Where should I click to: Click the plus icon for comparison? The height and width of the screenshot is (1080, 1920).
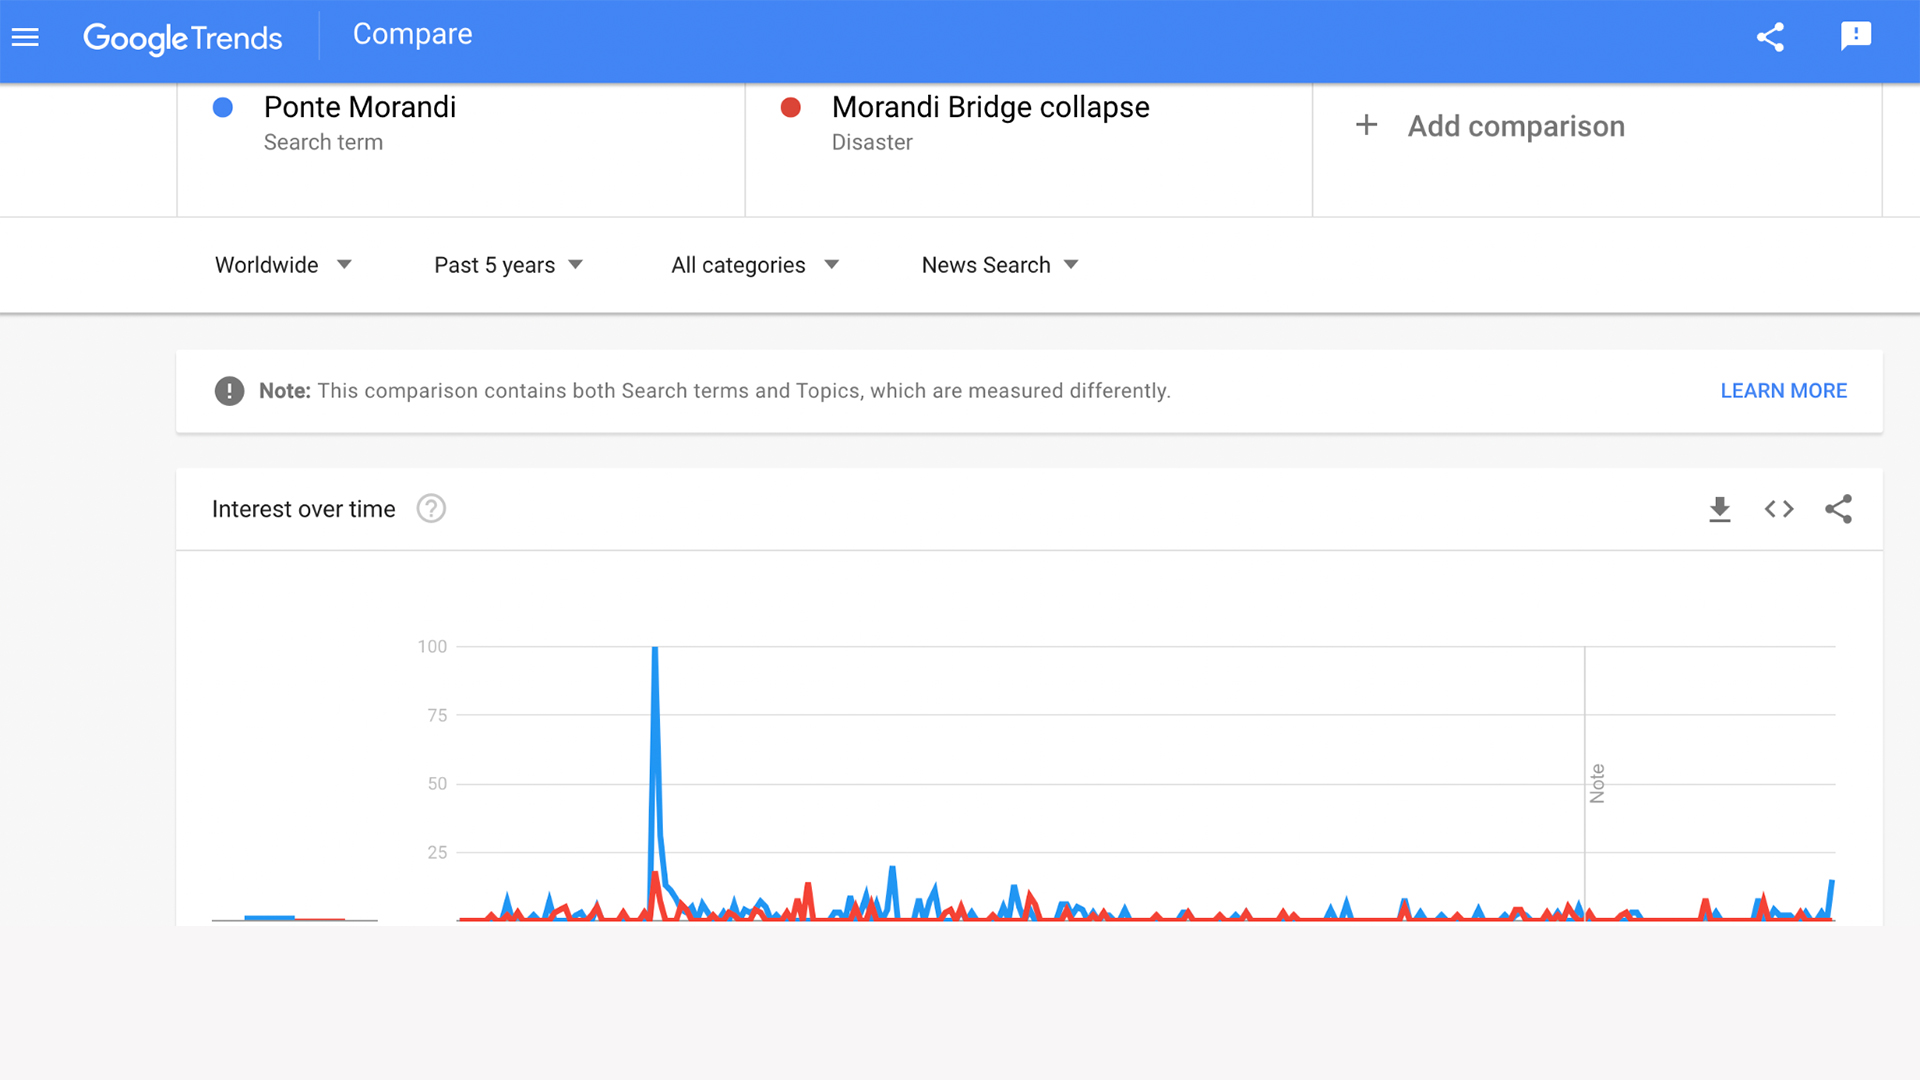tap(1366, 126)
